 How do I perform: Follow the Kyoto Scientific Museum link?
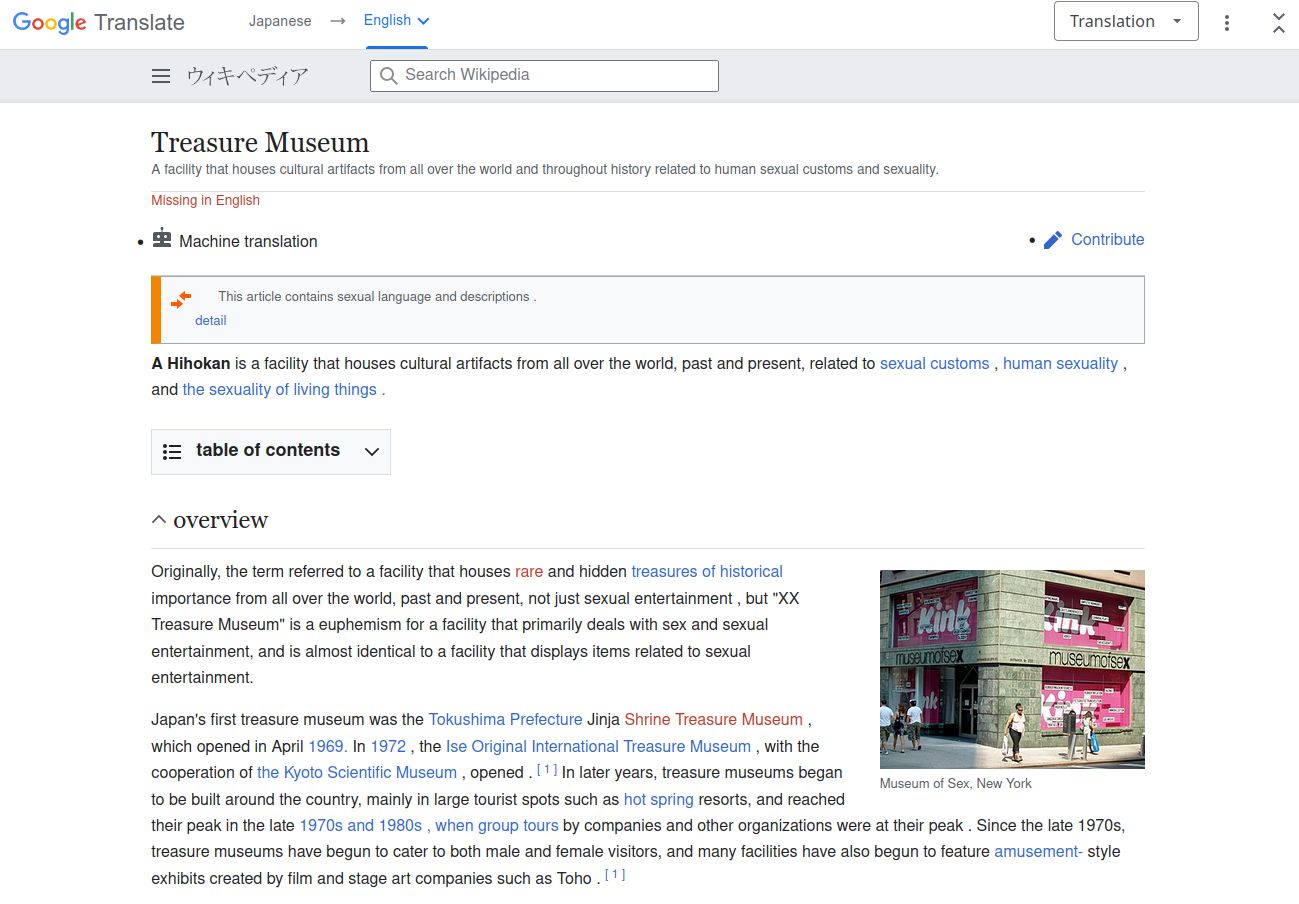[357, 773]
